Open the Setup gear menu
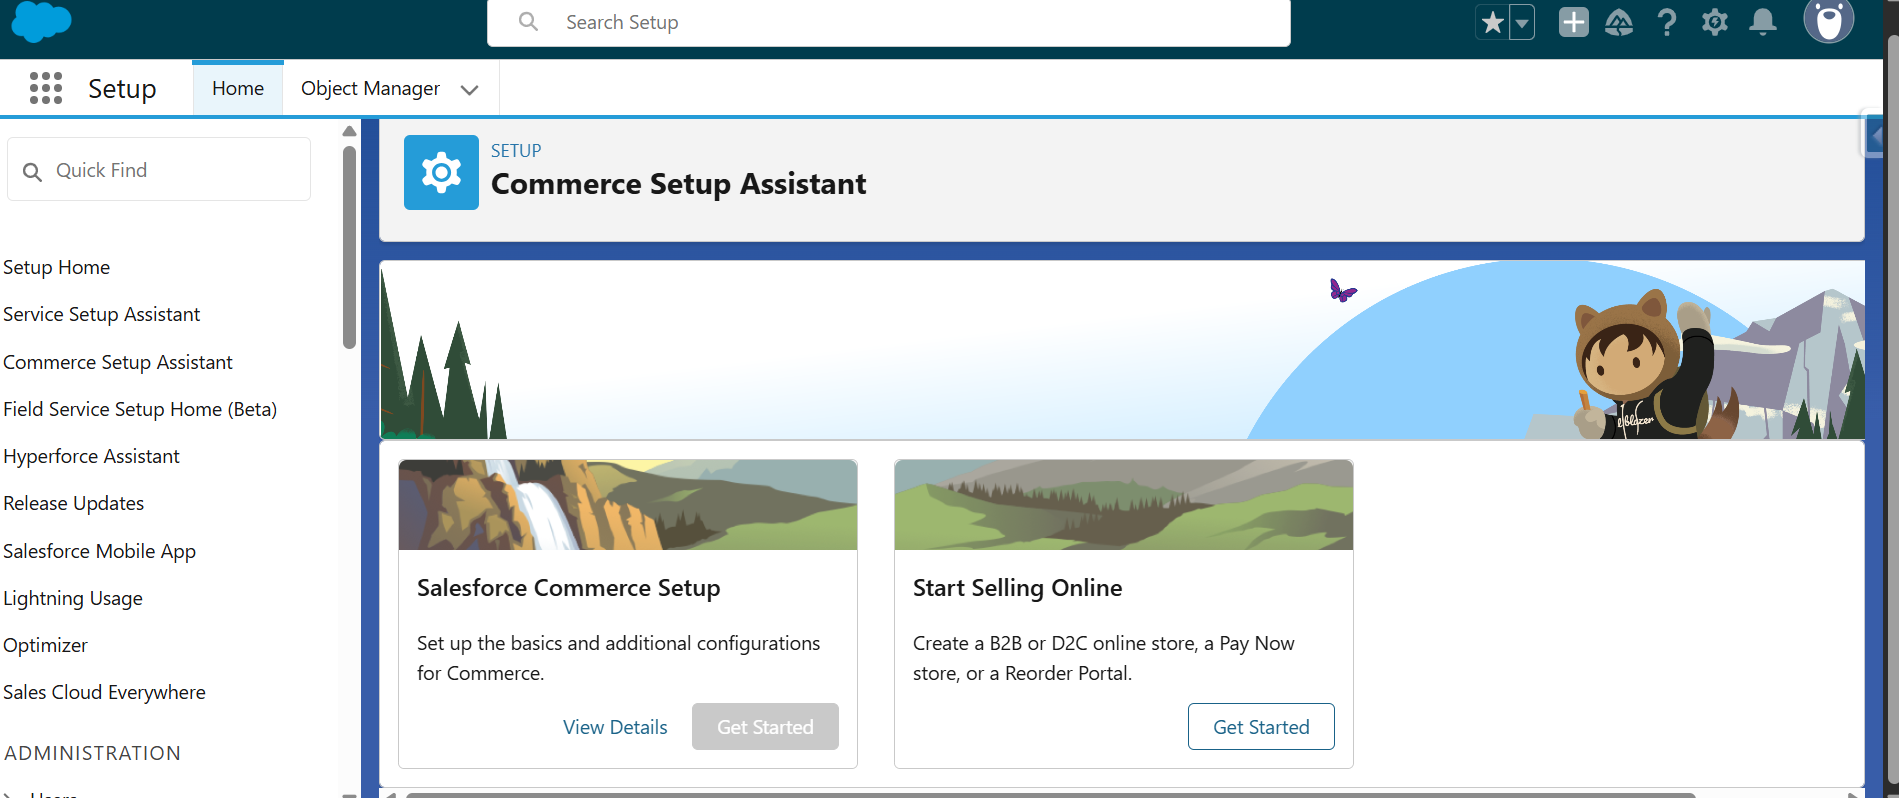Image resolution: width=1899 pixels, height=798 pixels. pyautogui.click(x=1714, y=22)
